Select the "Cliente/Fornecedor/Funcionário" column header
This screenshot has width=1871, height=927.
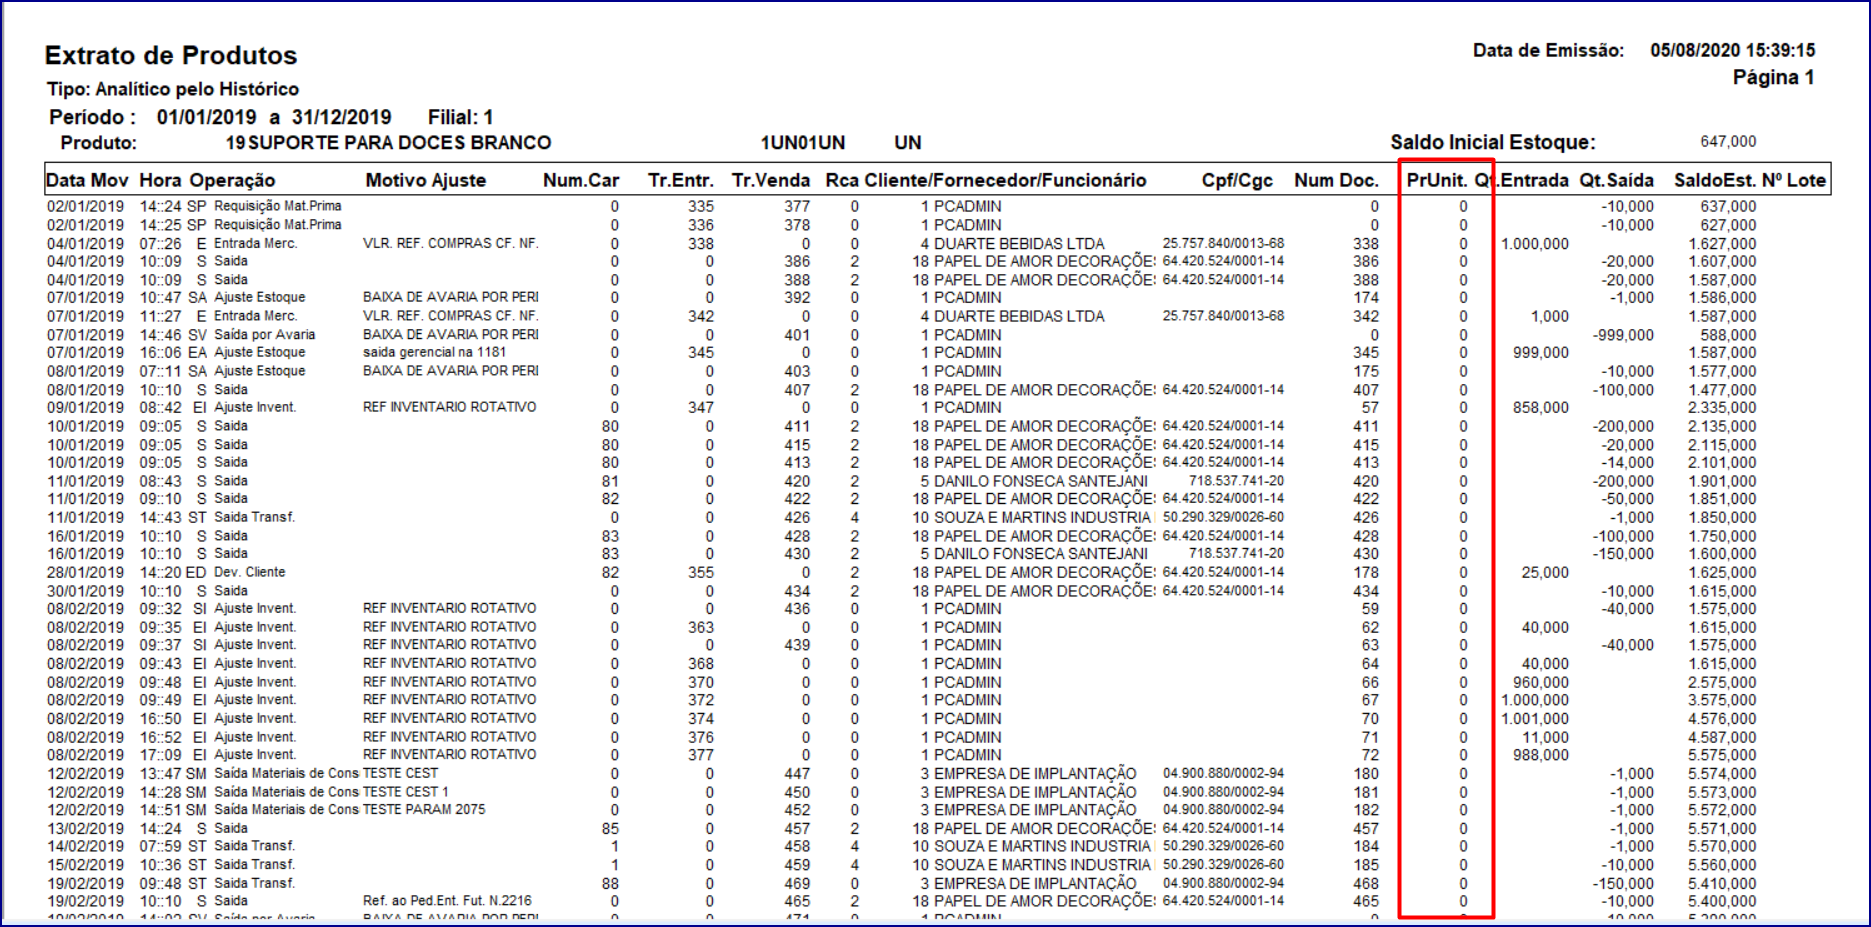[x=1005, y=180]
